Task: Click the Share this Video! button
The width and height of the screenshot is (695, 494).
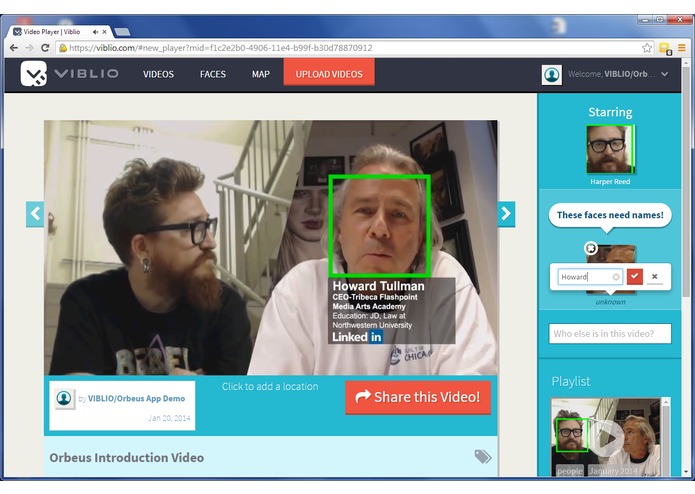Action: coord(418,397)
